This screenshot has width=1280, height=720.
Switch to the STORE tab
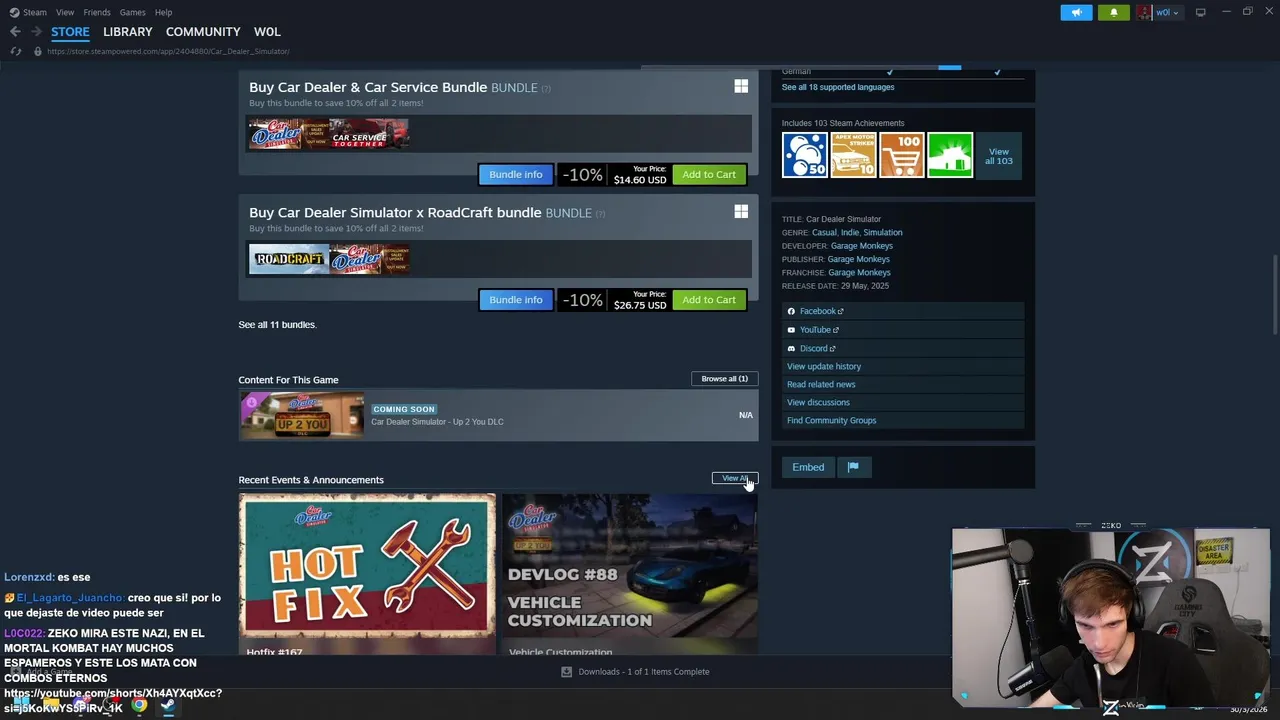(70, 32)
